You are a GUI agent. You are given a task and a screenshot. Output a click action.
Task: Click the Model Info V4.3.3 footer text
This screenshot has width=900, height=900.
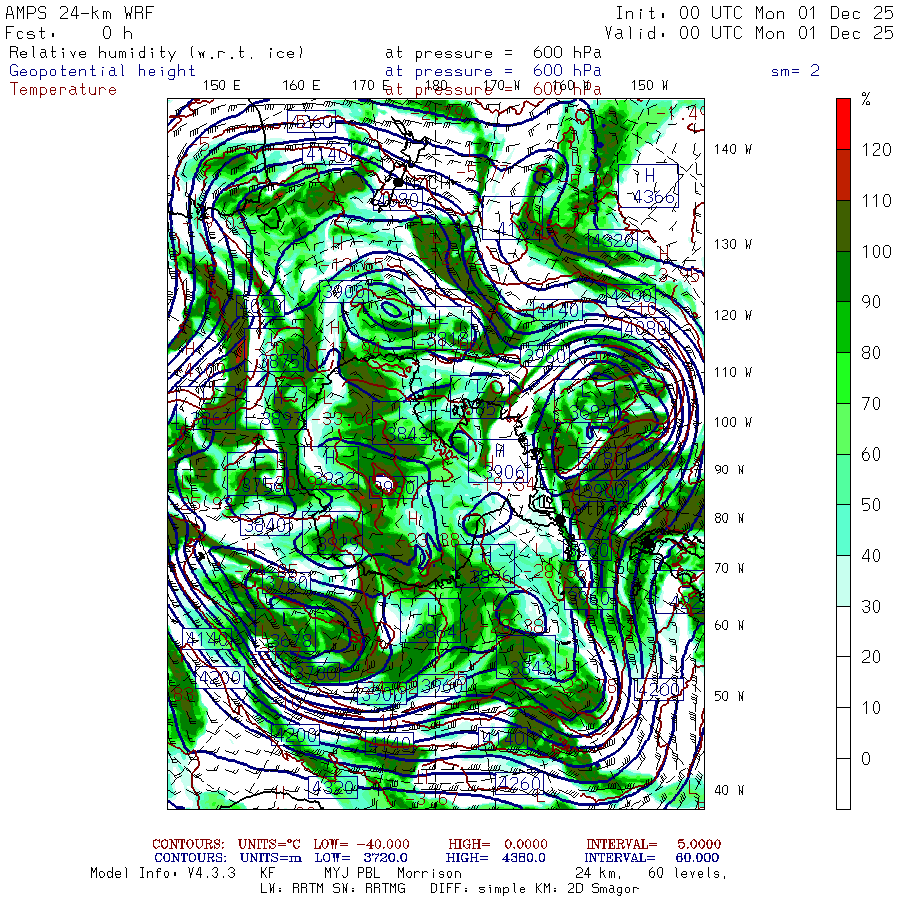pos(163,873)
